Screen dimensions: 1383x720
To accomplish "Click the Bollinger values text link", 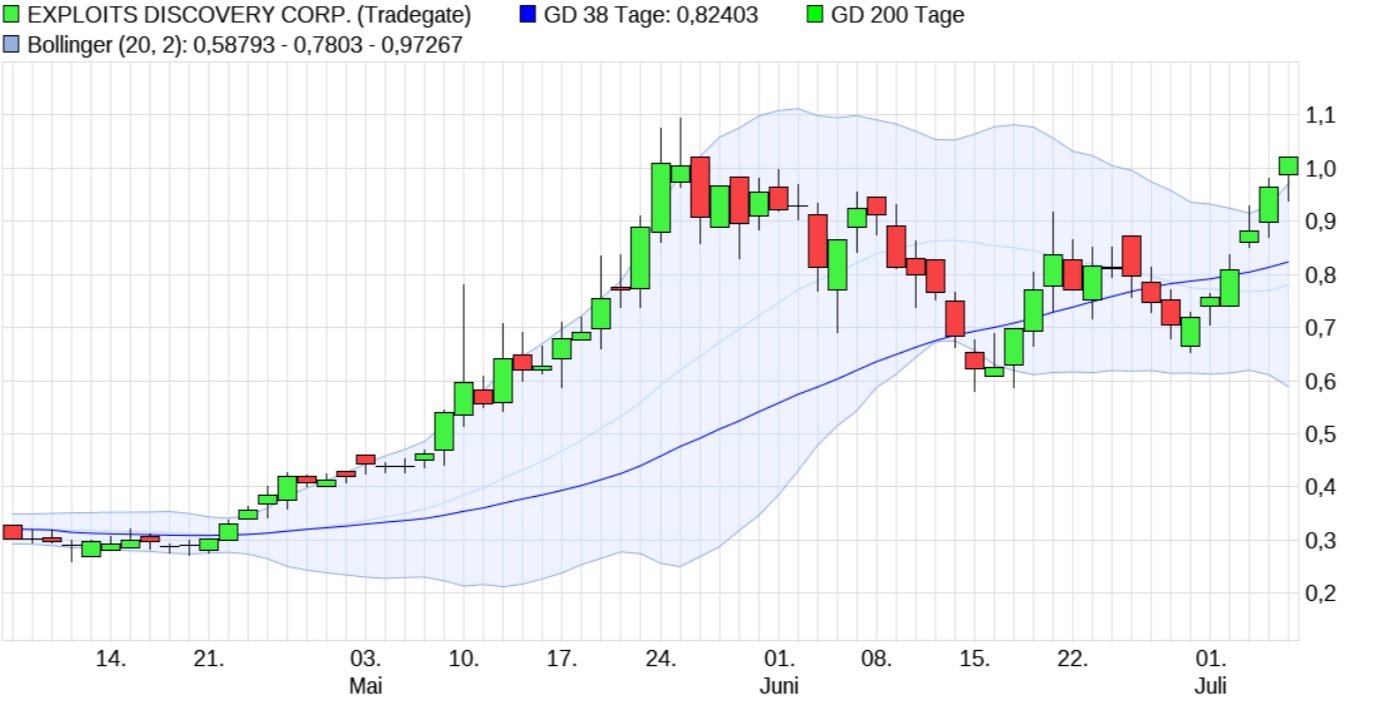I will (240, 43).
